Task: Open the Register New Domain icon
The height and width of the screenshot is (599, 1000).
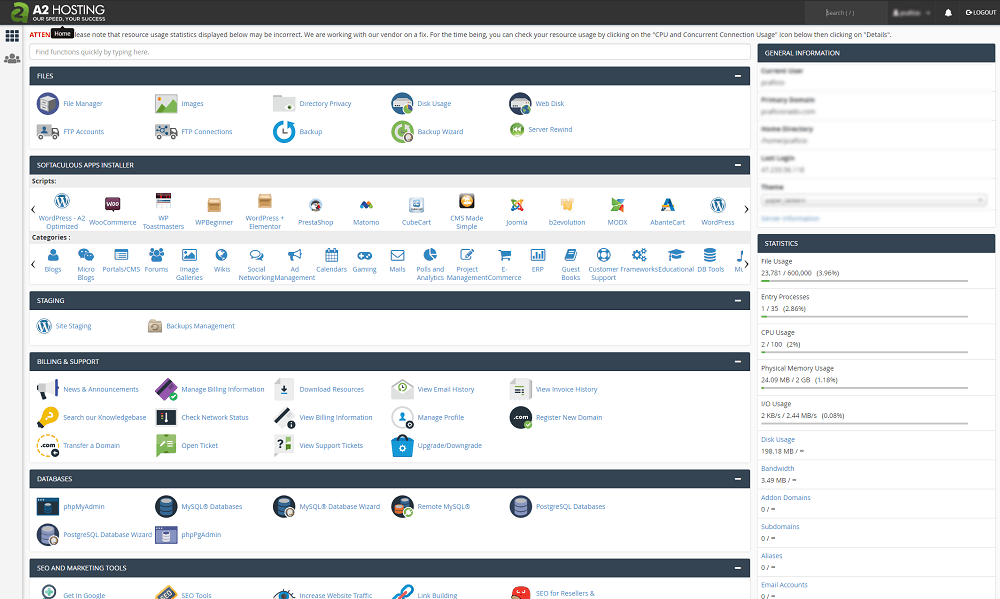Action: pyautogui.click(x=520, y=417)
